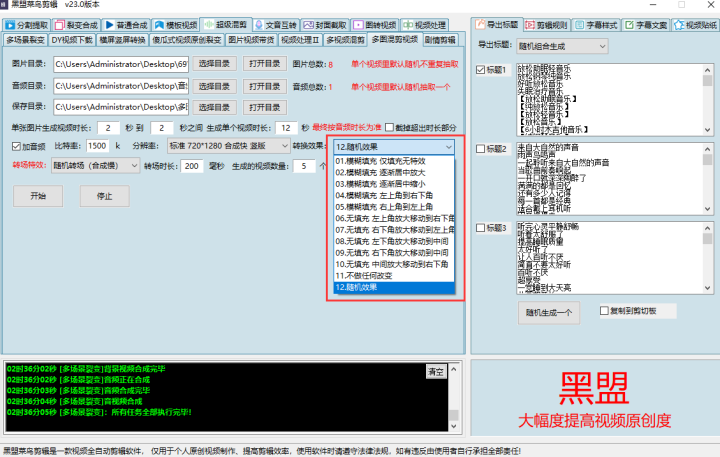Clear the log with 清空 button
Screen dimensions: 720x457
pyautogui.click(x=436, y=372)
